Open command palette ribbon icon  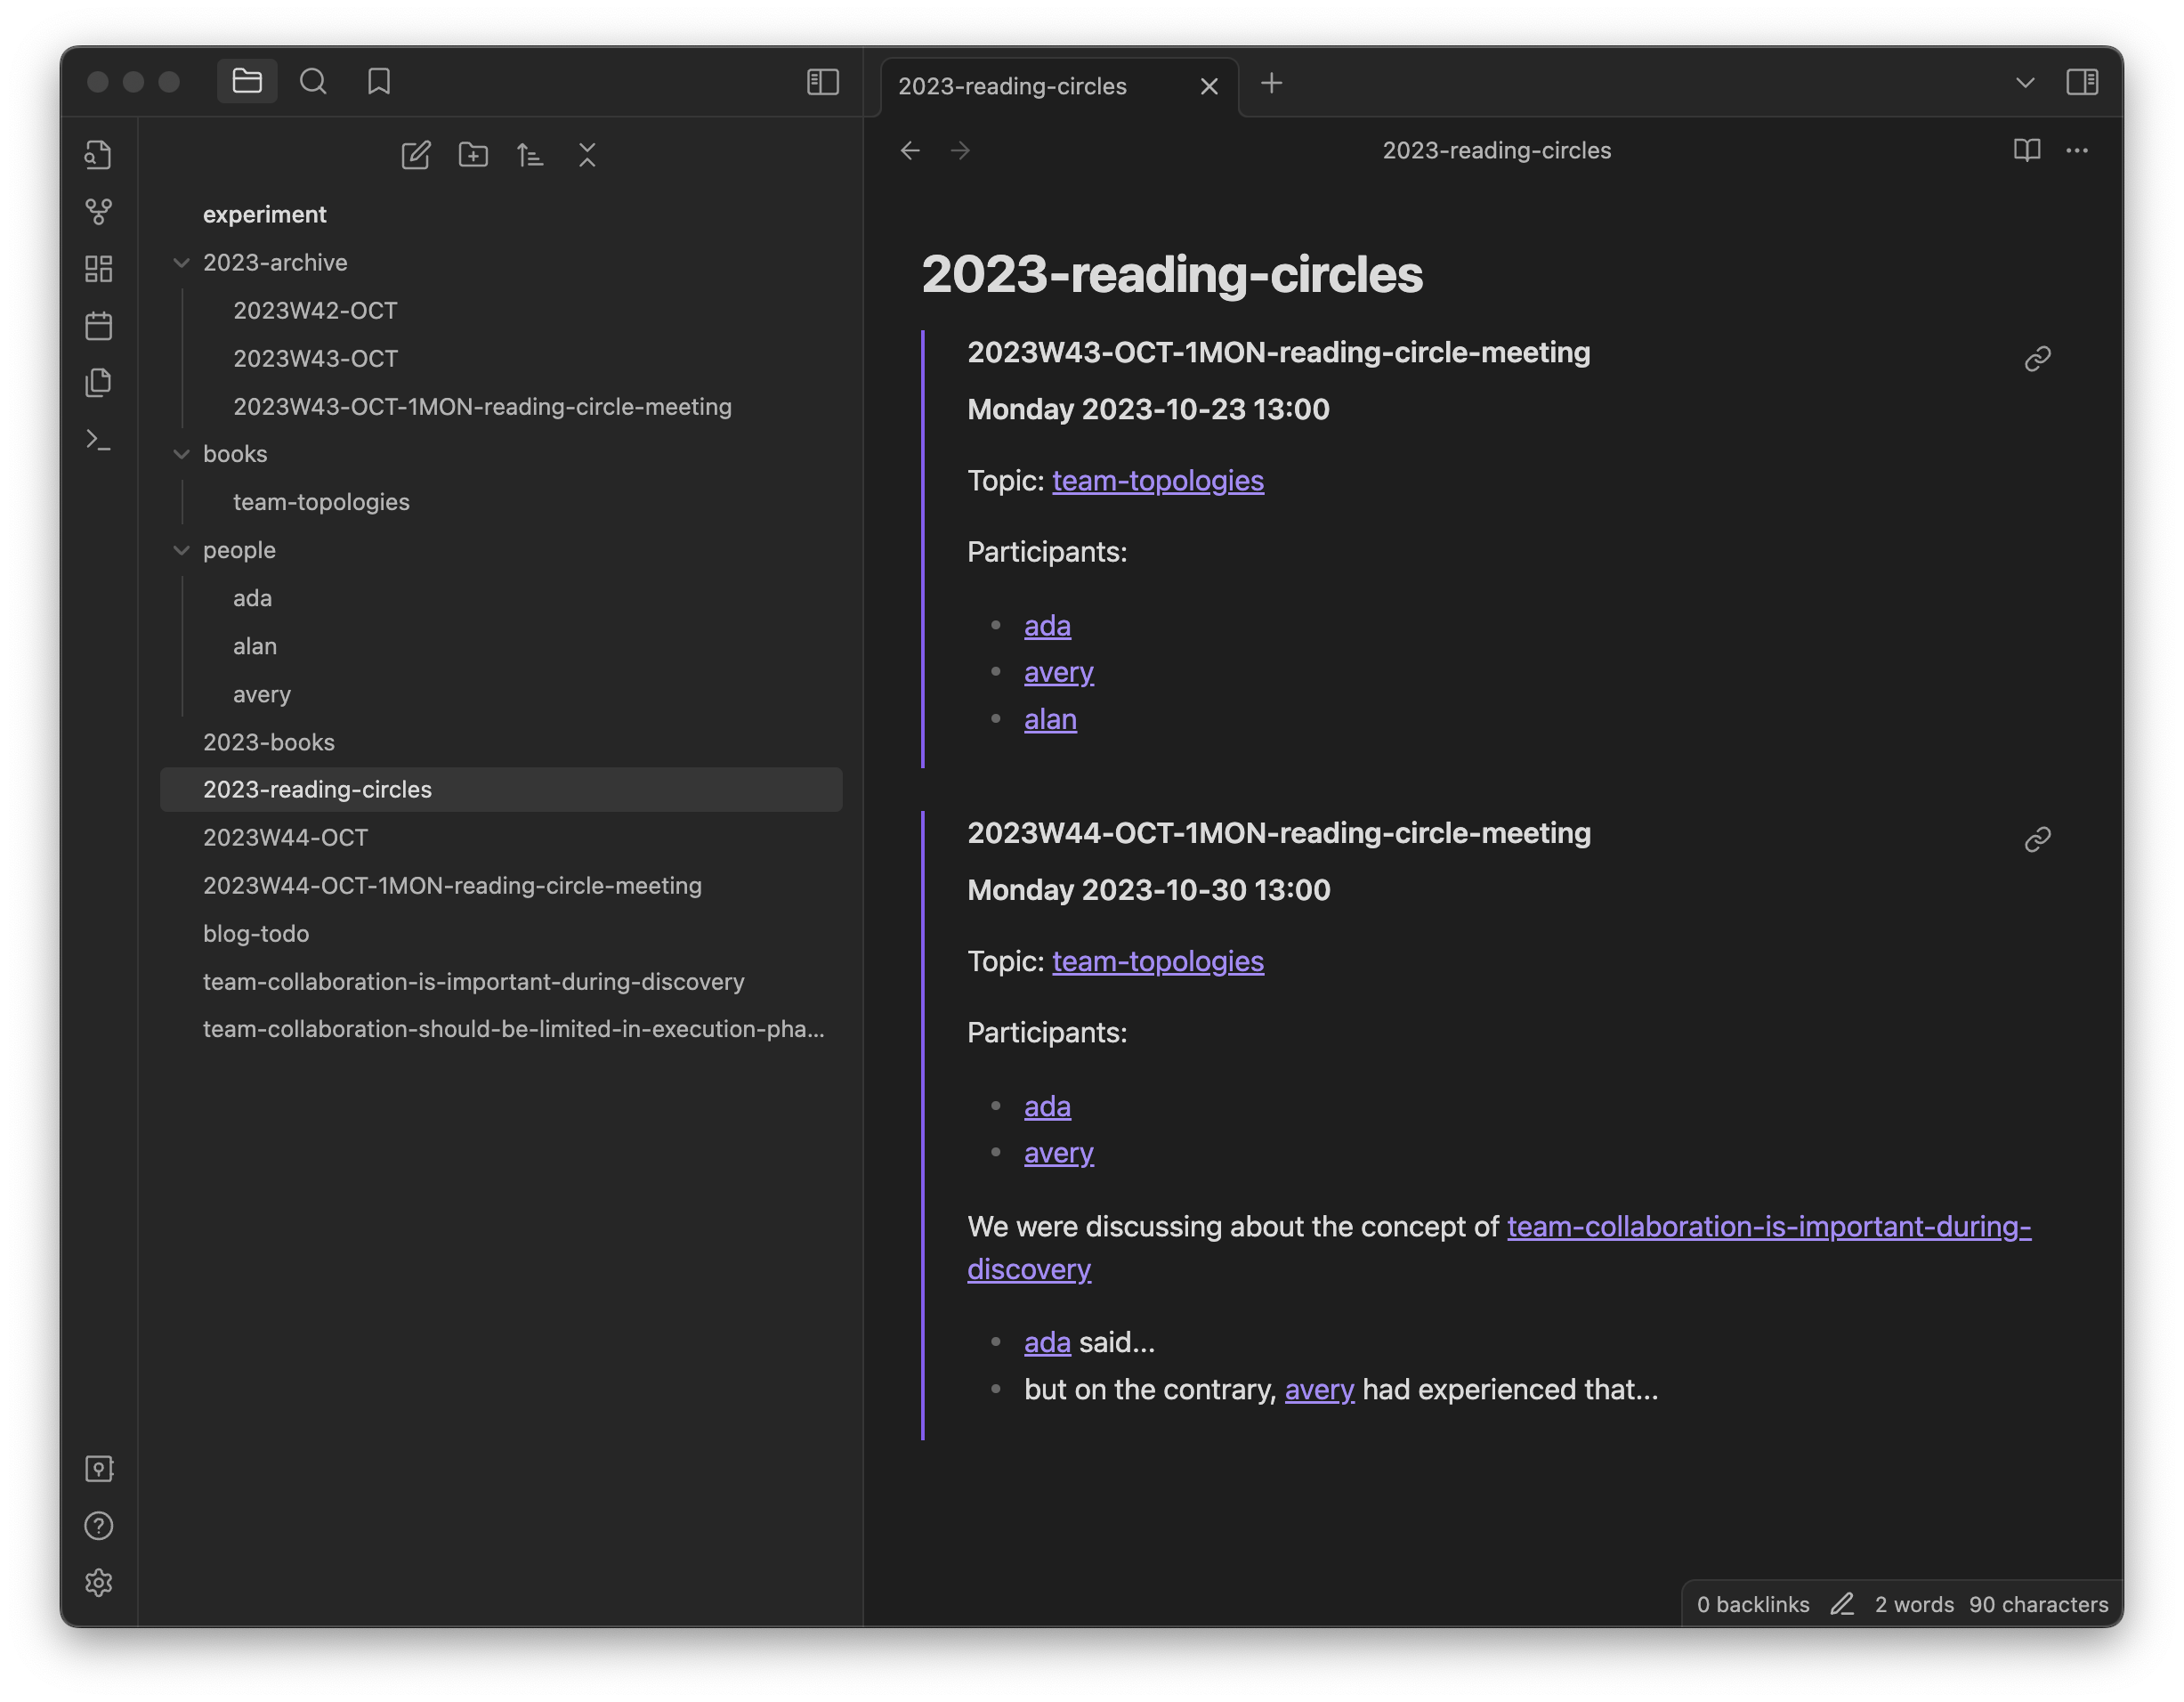click(98, 440)
